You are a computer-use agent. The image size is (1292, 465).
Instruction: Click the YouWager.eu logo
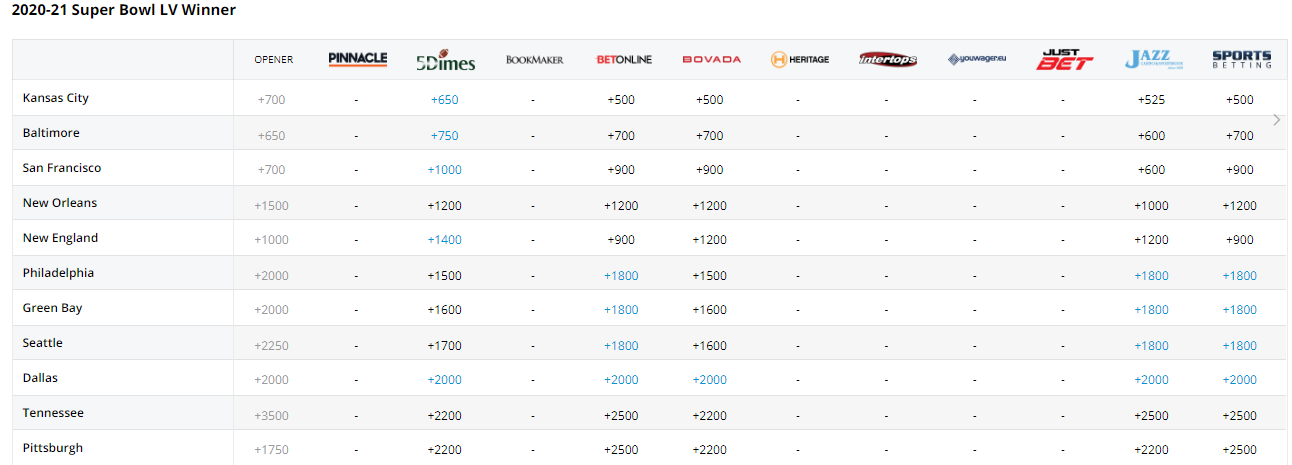click(x=976, y=60)
